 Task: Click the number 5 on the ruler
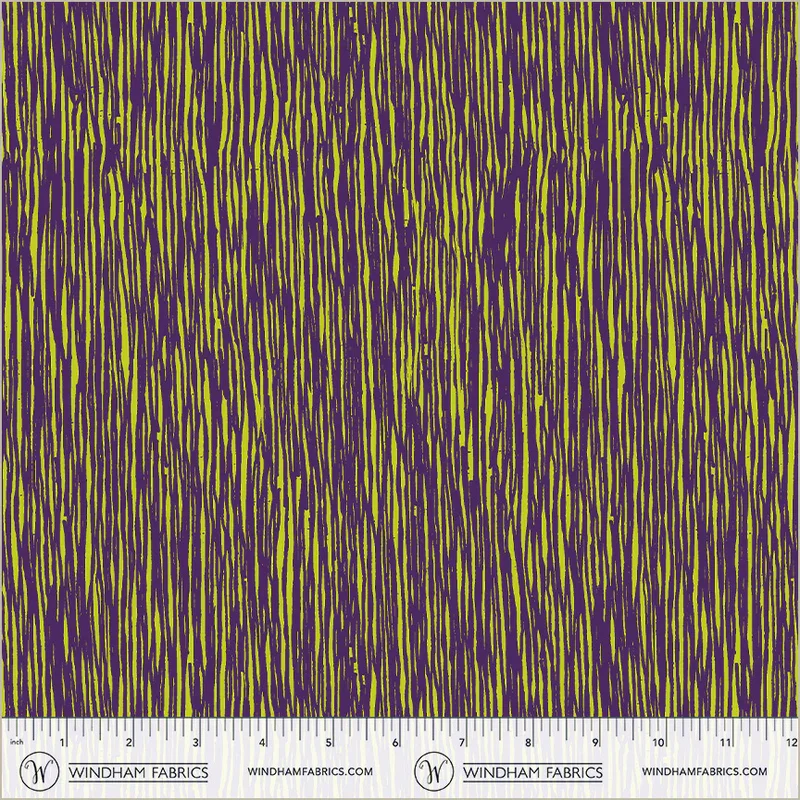(x=329, y=743)
